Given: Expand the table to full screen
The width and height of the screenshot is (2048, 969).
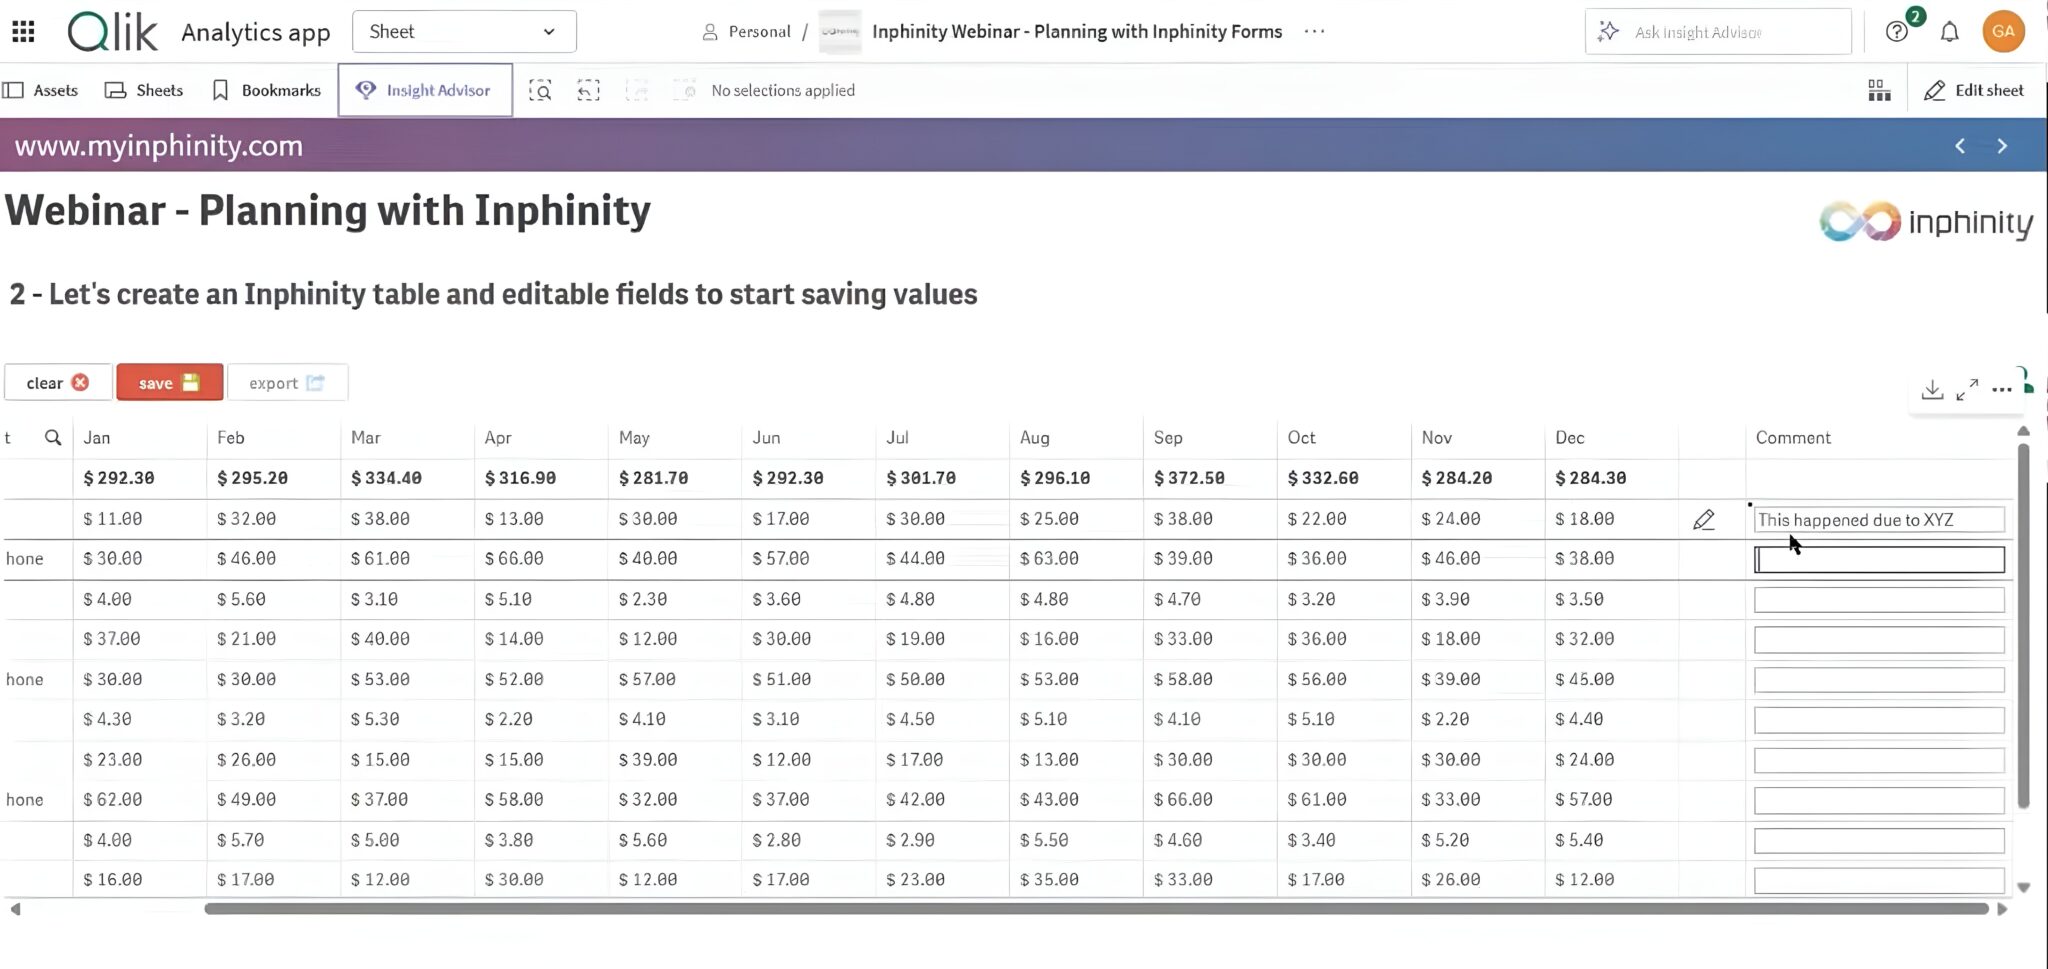Looking at the screenshot, I should [x=1967, y=389].
